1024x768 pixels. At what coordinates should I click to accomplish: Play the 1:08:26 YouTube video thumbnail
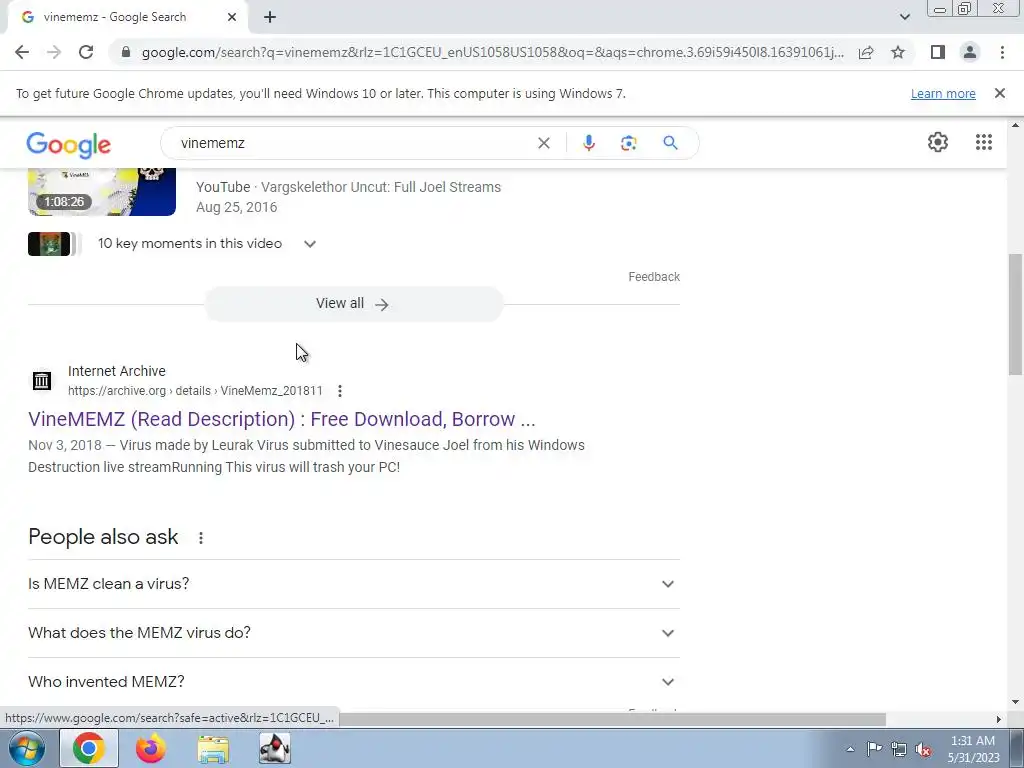(102, 191)
